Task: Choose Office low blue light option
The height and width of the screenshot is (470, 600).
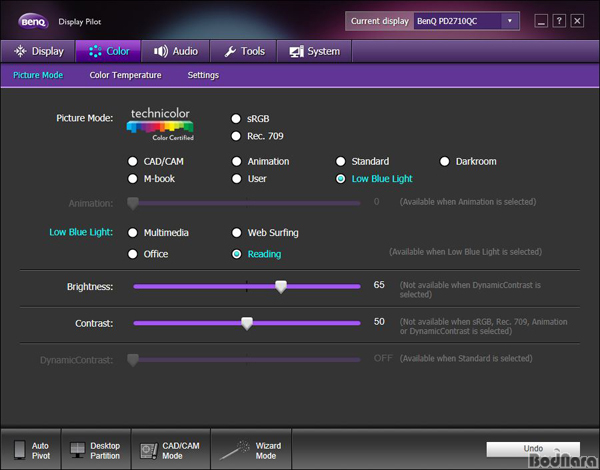Action: 133,254
